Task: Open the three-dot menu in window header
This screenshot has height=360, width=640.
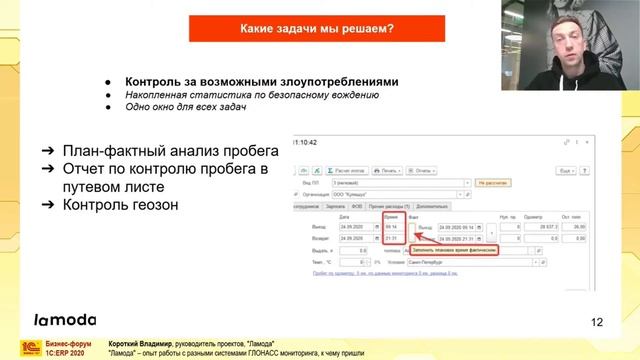Action: click(x=577, y=142)
